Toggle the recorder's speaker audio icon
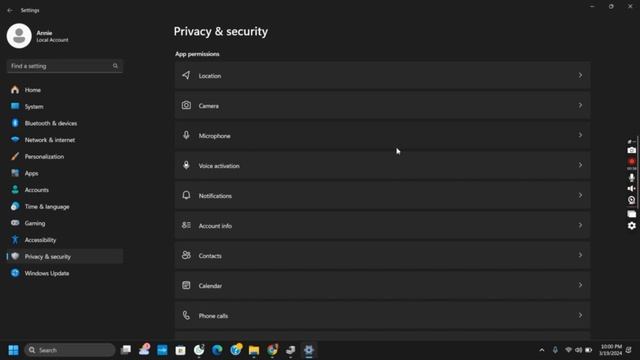This screenshot has height=360, width=640. 631,189
